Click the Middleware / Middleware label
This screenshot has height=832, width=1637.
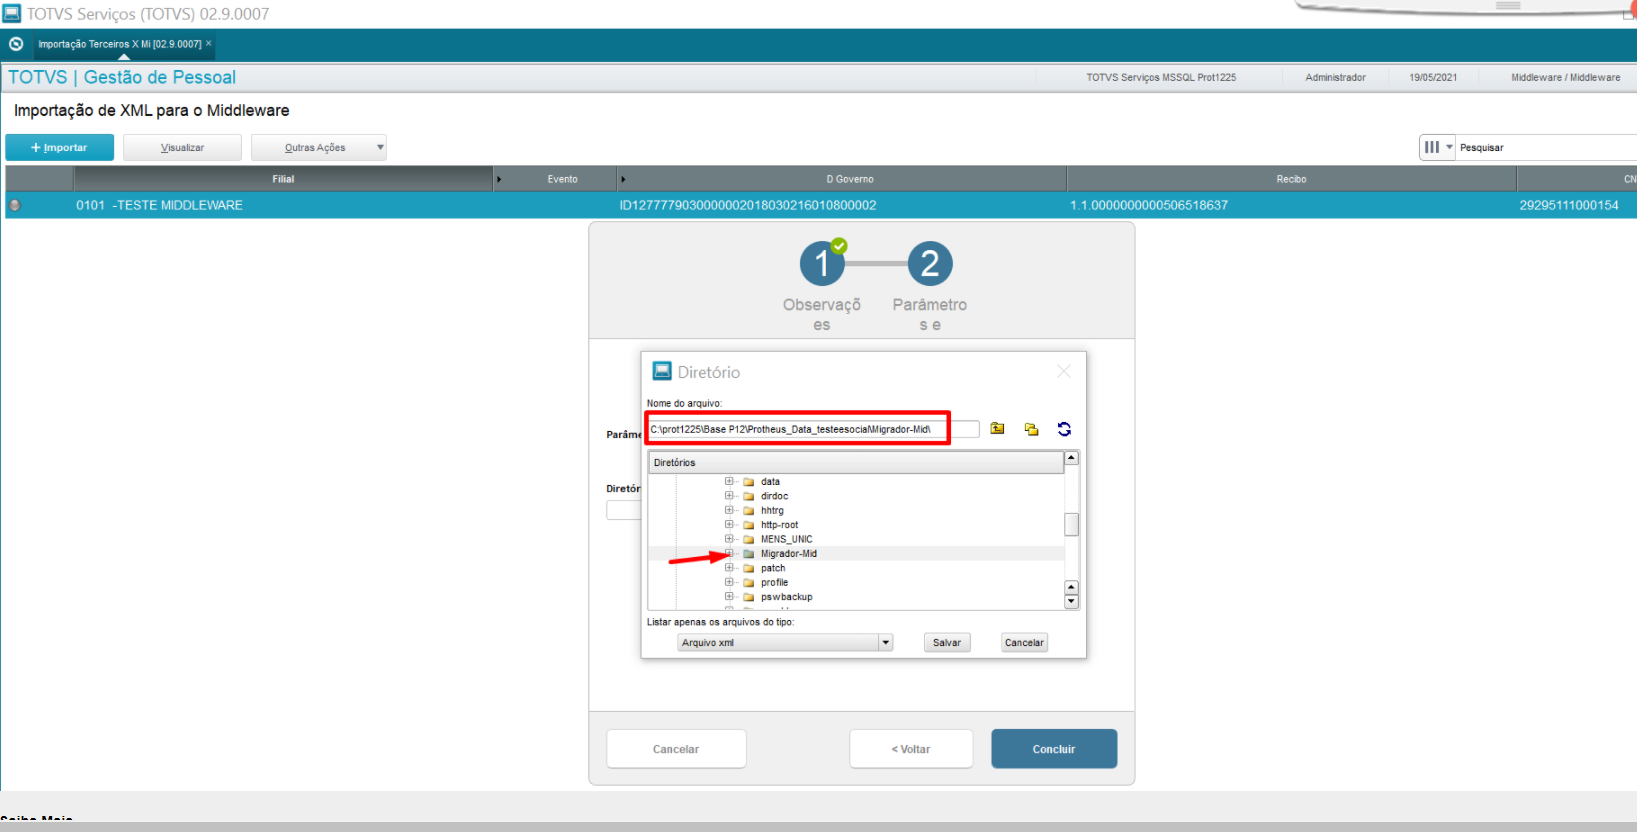1566,77
